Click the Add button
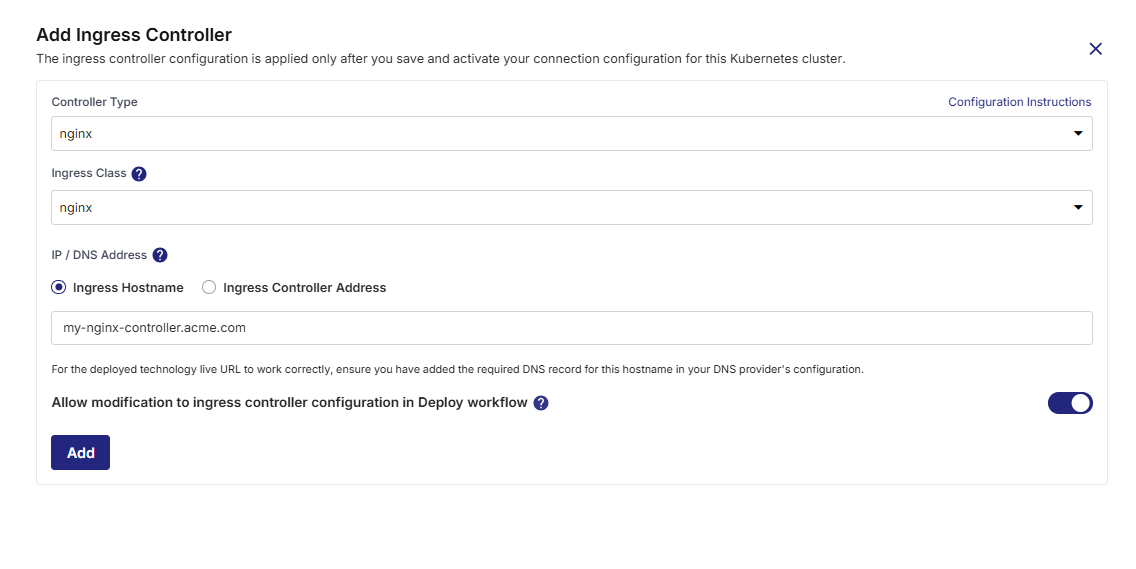 pyautogui.click(x=80, y=452)
